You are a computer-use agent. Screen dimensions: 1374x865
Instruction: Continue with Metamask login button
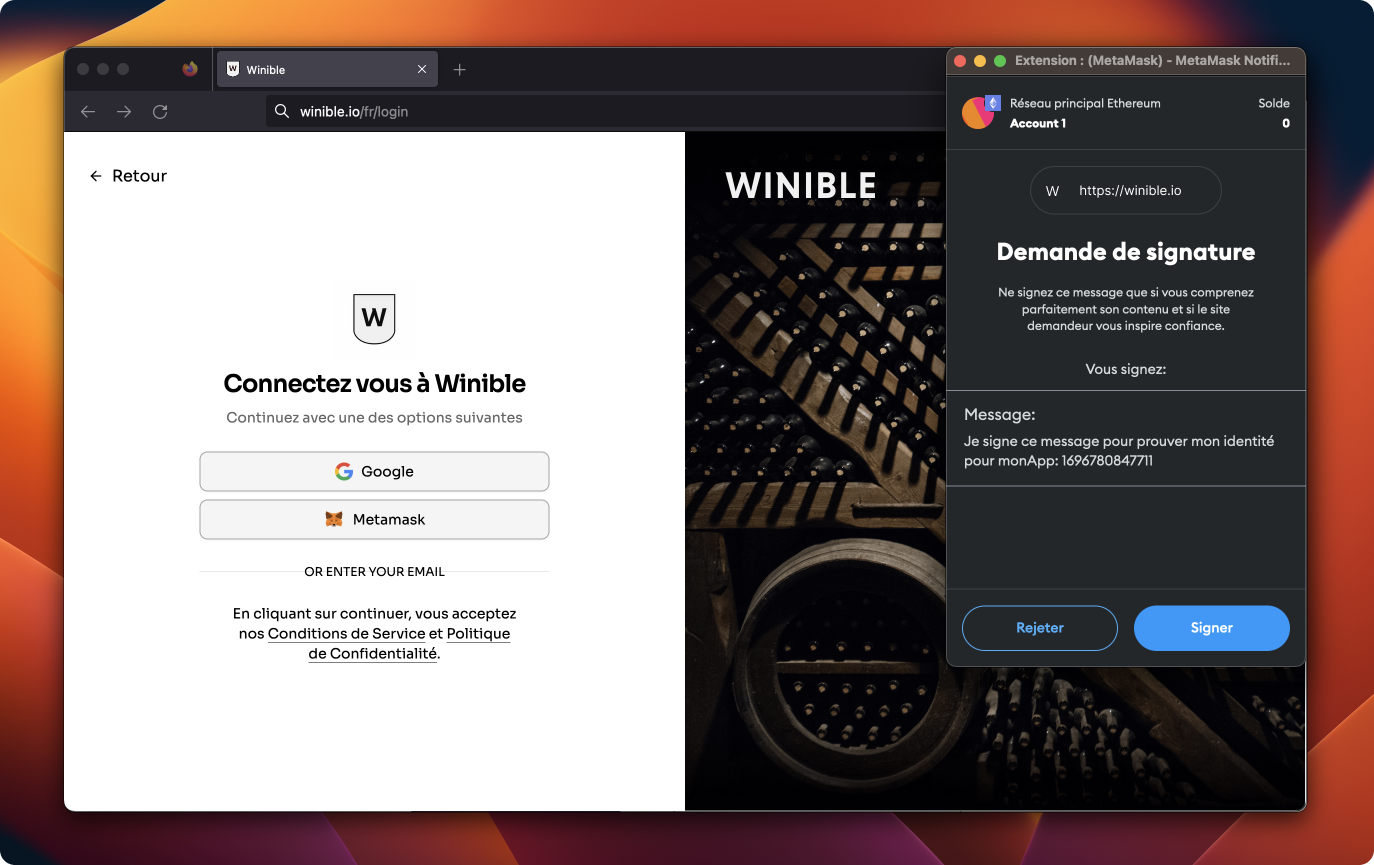coord(374,519)
